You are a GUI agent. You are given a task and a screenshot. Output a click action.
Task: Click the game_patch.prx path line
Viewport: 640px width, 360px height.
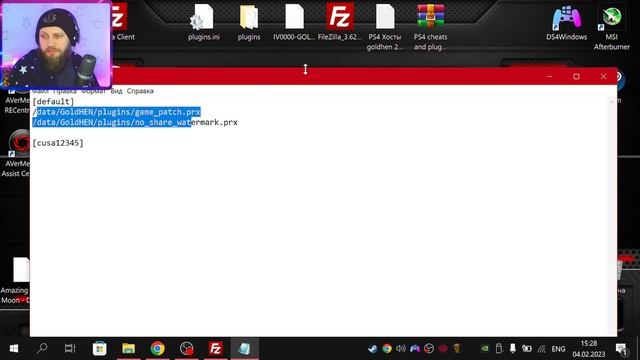116,112
